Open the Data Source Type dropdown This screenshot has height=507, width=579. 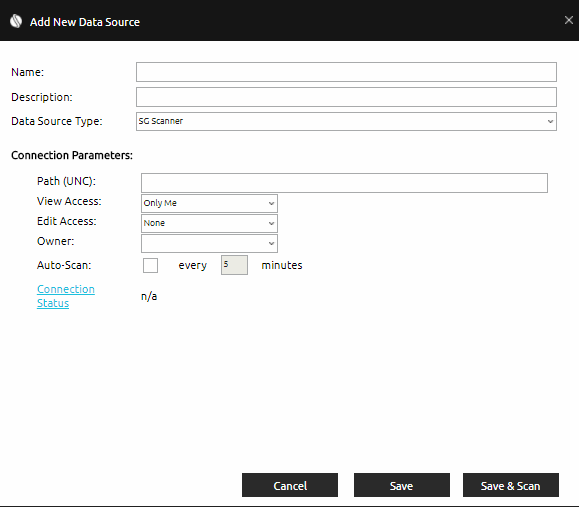pos(346,121)
